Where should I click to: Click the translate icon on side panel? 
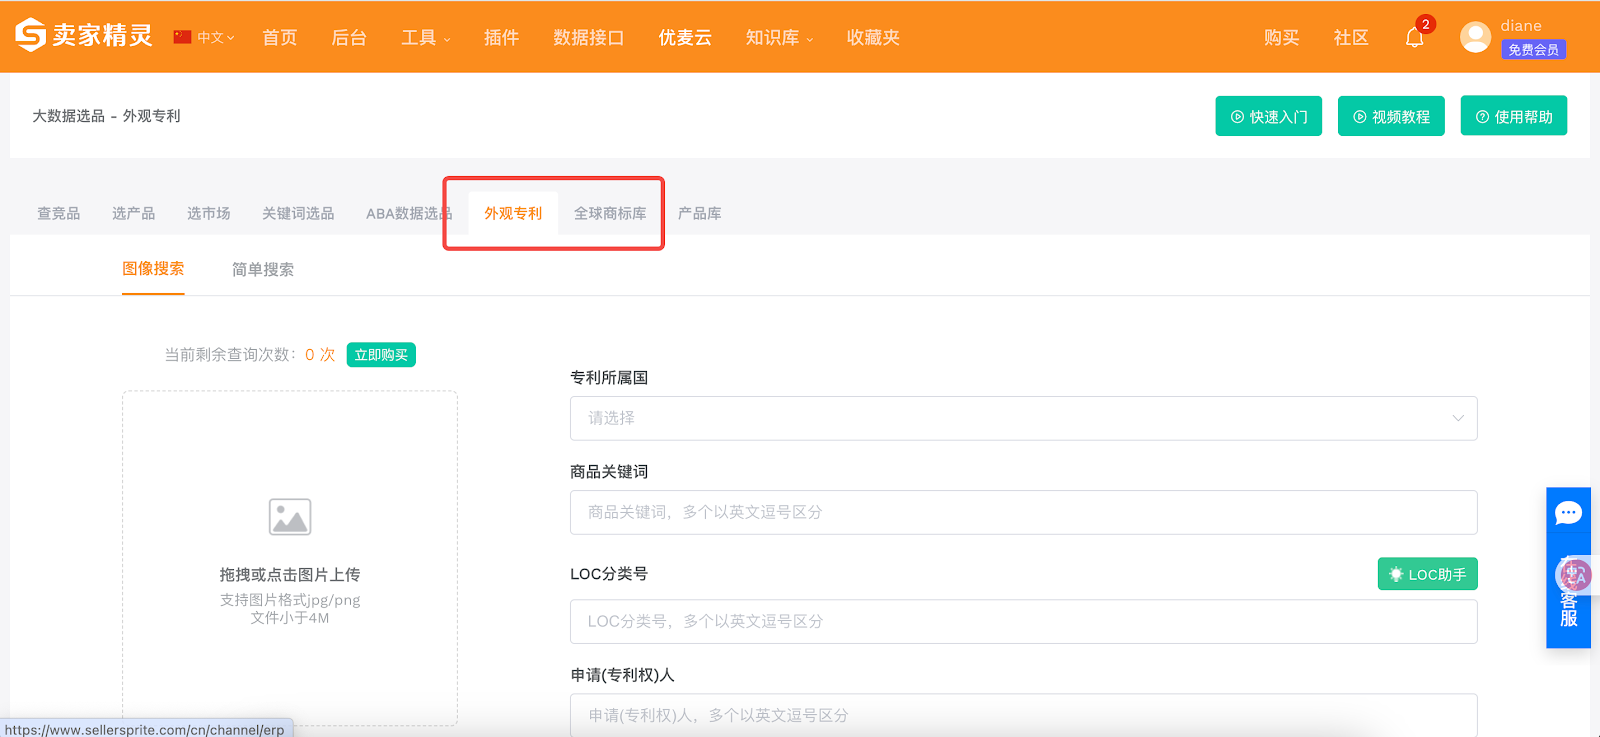click(1573, 575)
